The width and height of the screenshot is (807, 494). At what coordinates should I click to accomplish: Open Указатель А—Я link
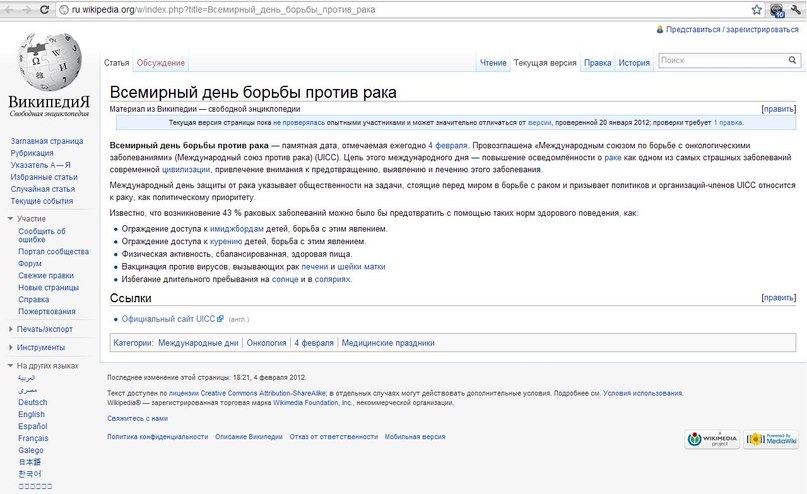tap(41, 165)
